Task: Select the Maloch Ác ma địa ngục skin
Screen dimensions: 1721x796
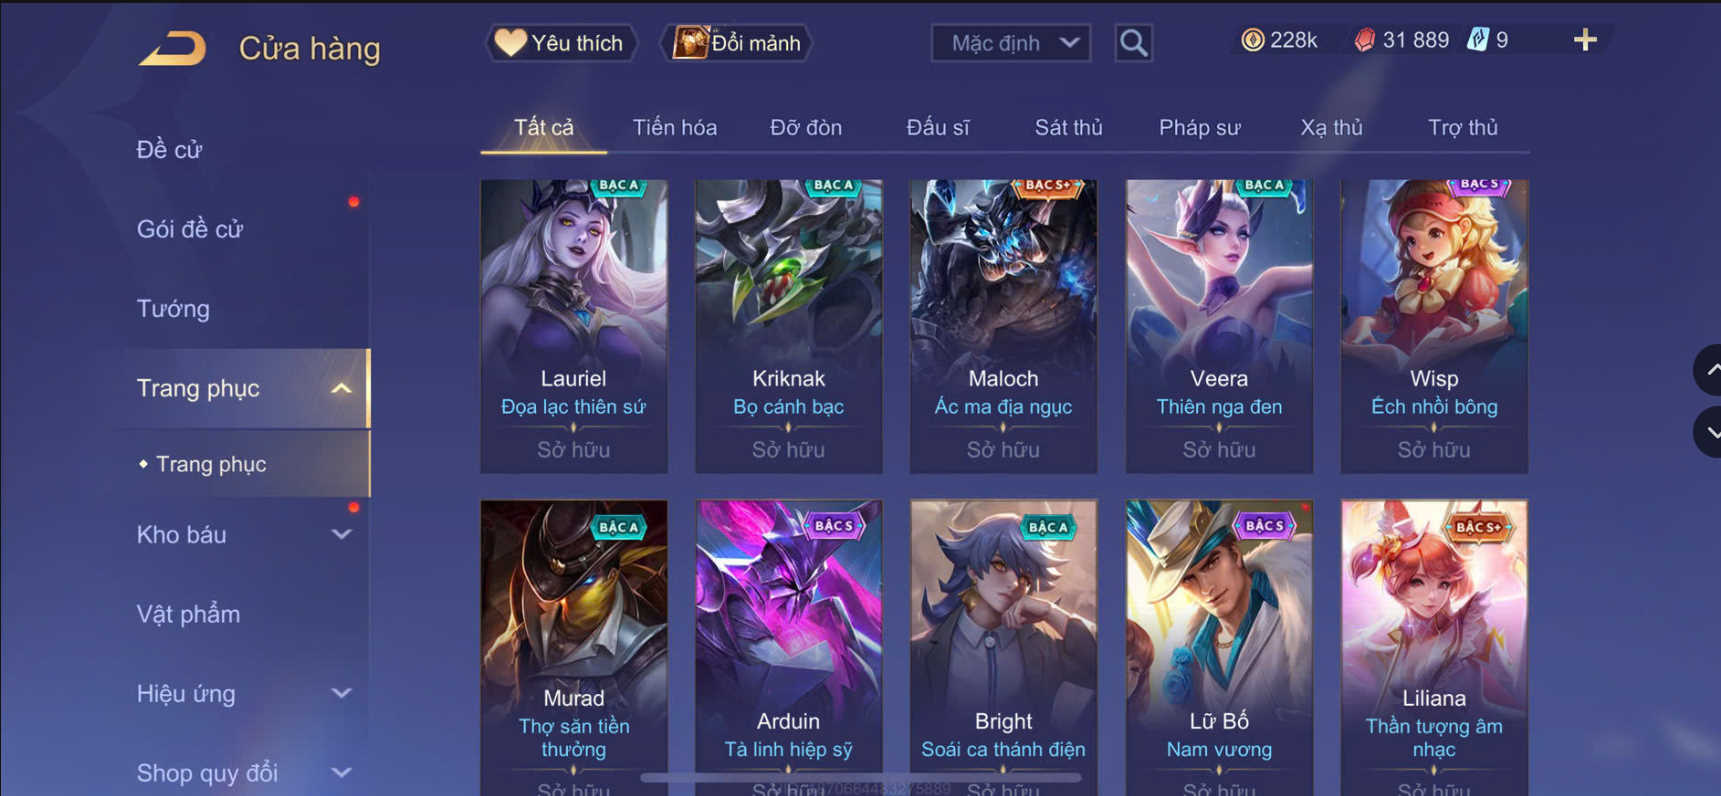Action: (x=1003, y=326)
